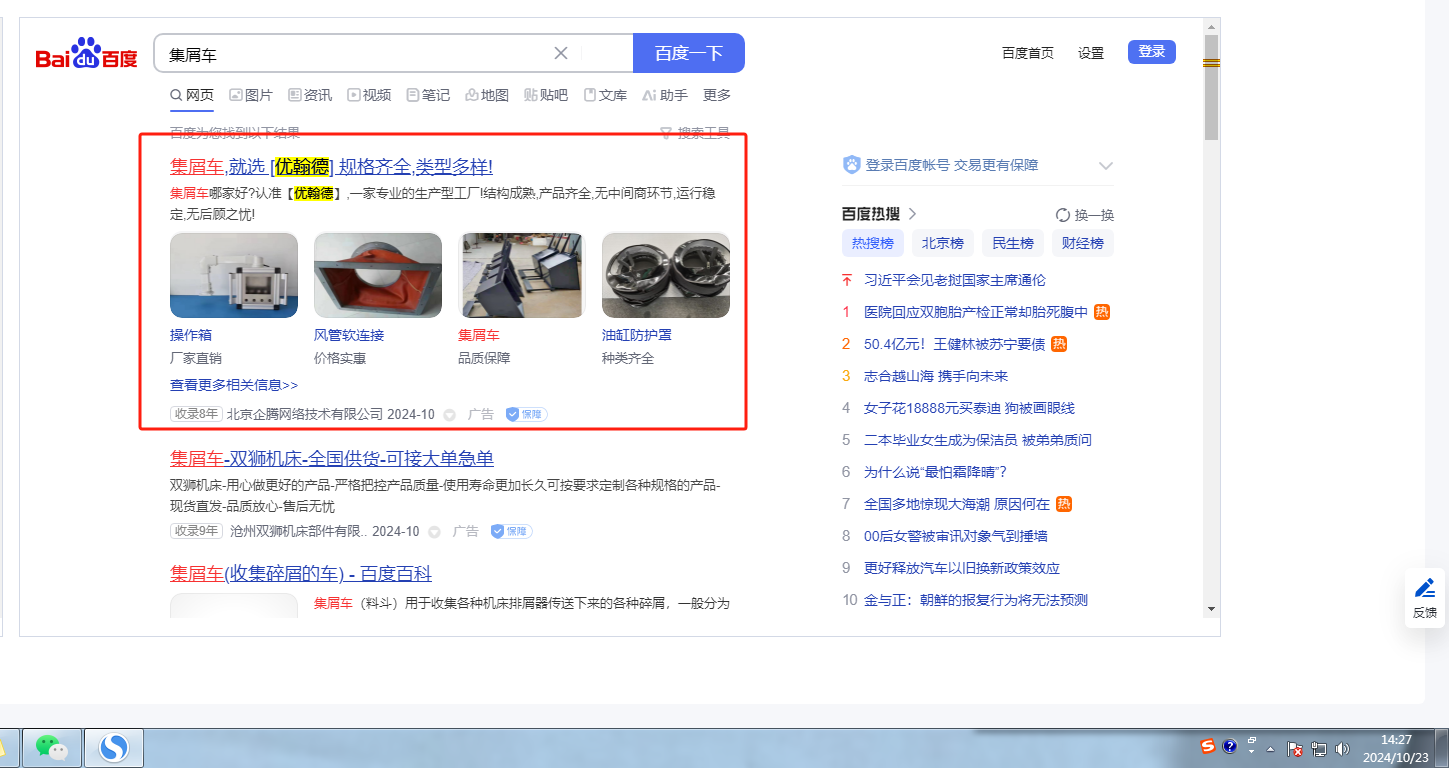Viewport: 1449px width, 768px height.
Task: Open the 集屑车 product thumbnail
Action: tap(522, 275)
